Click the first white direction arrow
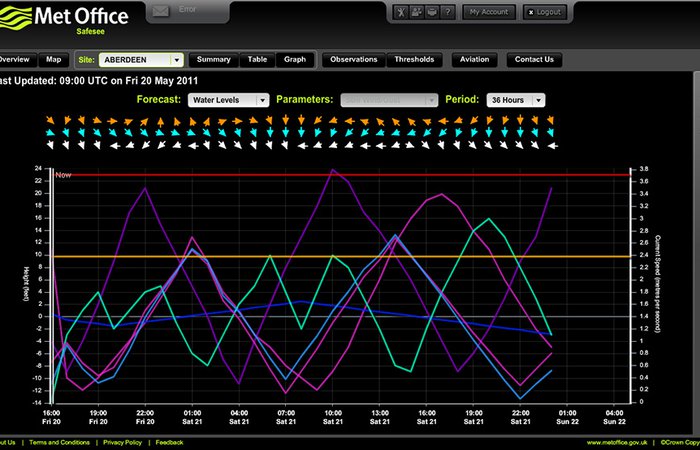This screenshot has height=450, width=700. point(50,145)
